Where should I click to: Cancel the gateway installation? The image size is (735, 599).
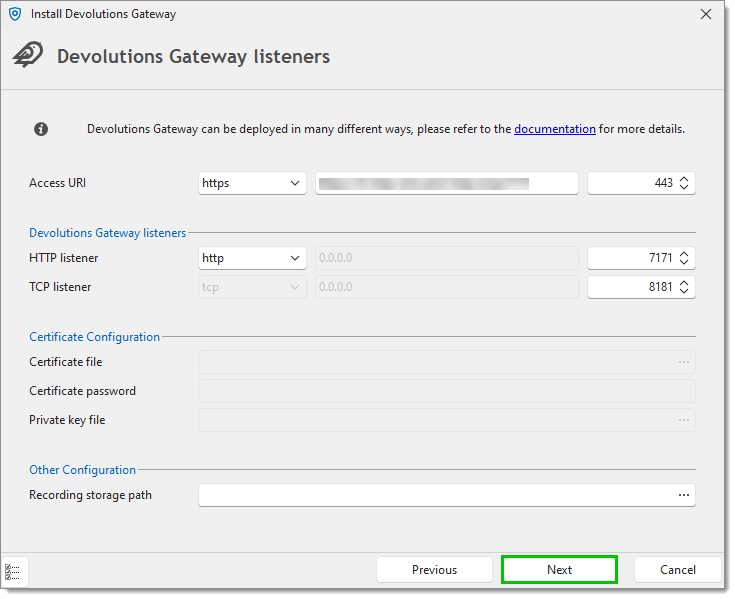[679, 571]
